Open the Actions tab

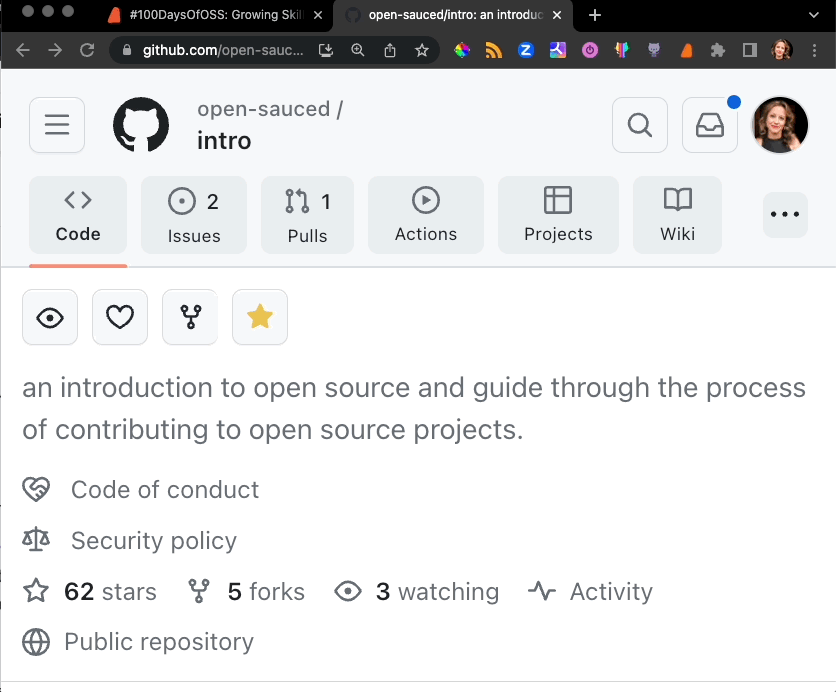coord(425,215)
